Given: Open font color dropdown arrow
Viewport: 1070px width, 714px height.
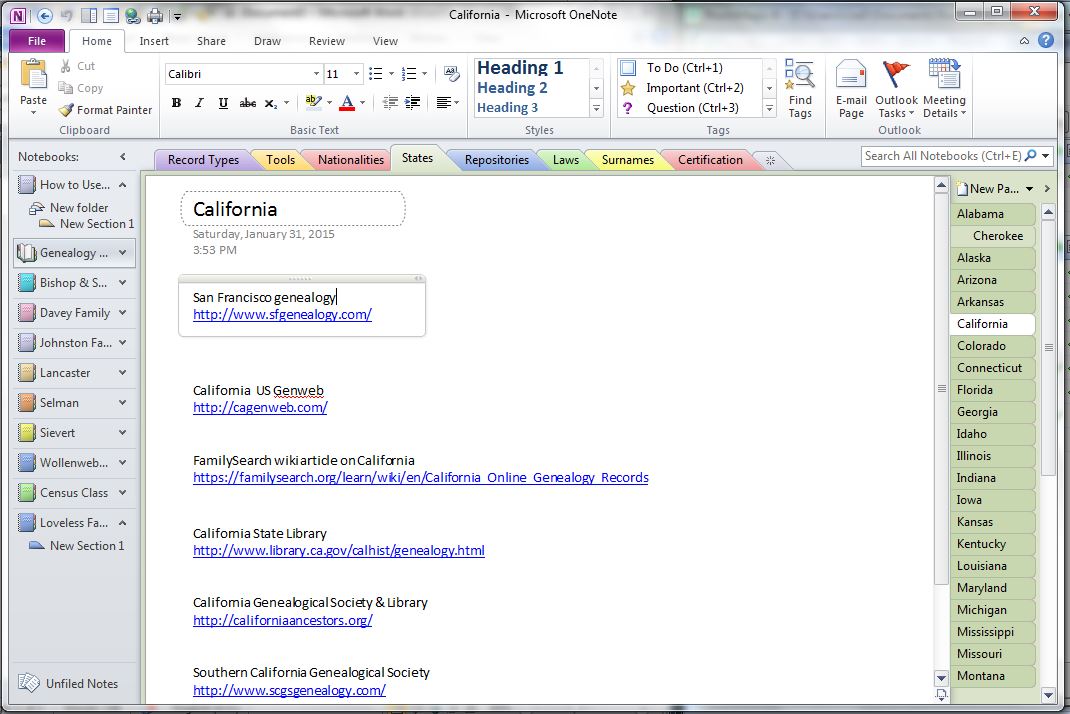Looking at the screenshot, I should click(x=362, y=103).
